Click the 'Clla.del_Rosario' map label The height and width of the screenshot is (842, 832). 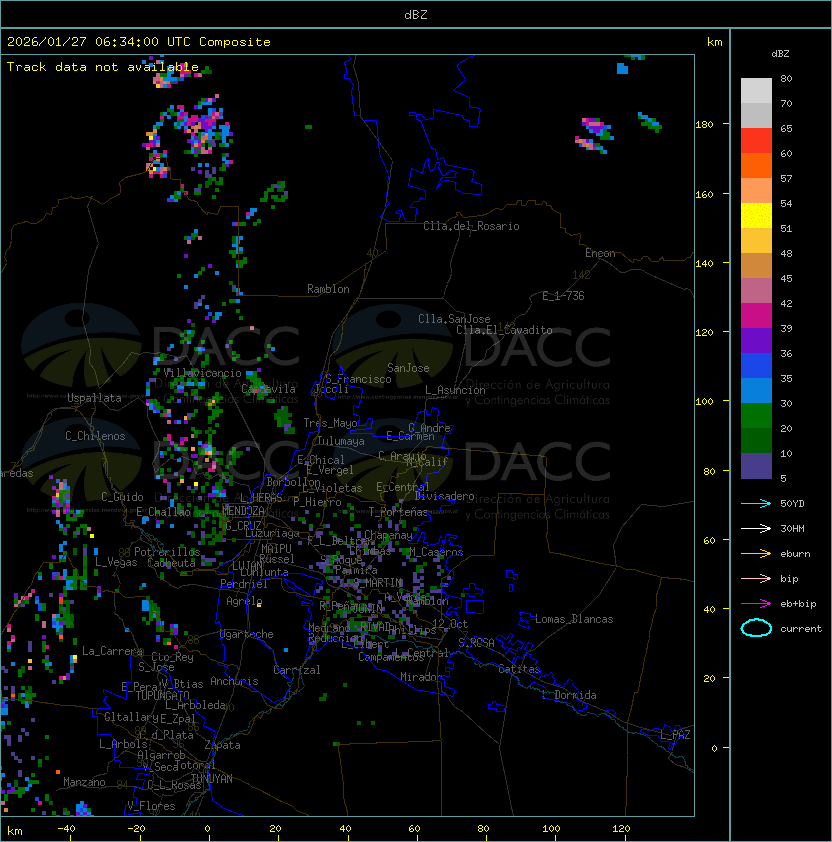pos(471,226)
